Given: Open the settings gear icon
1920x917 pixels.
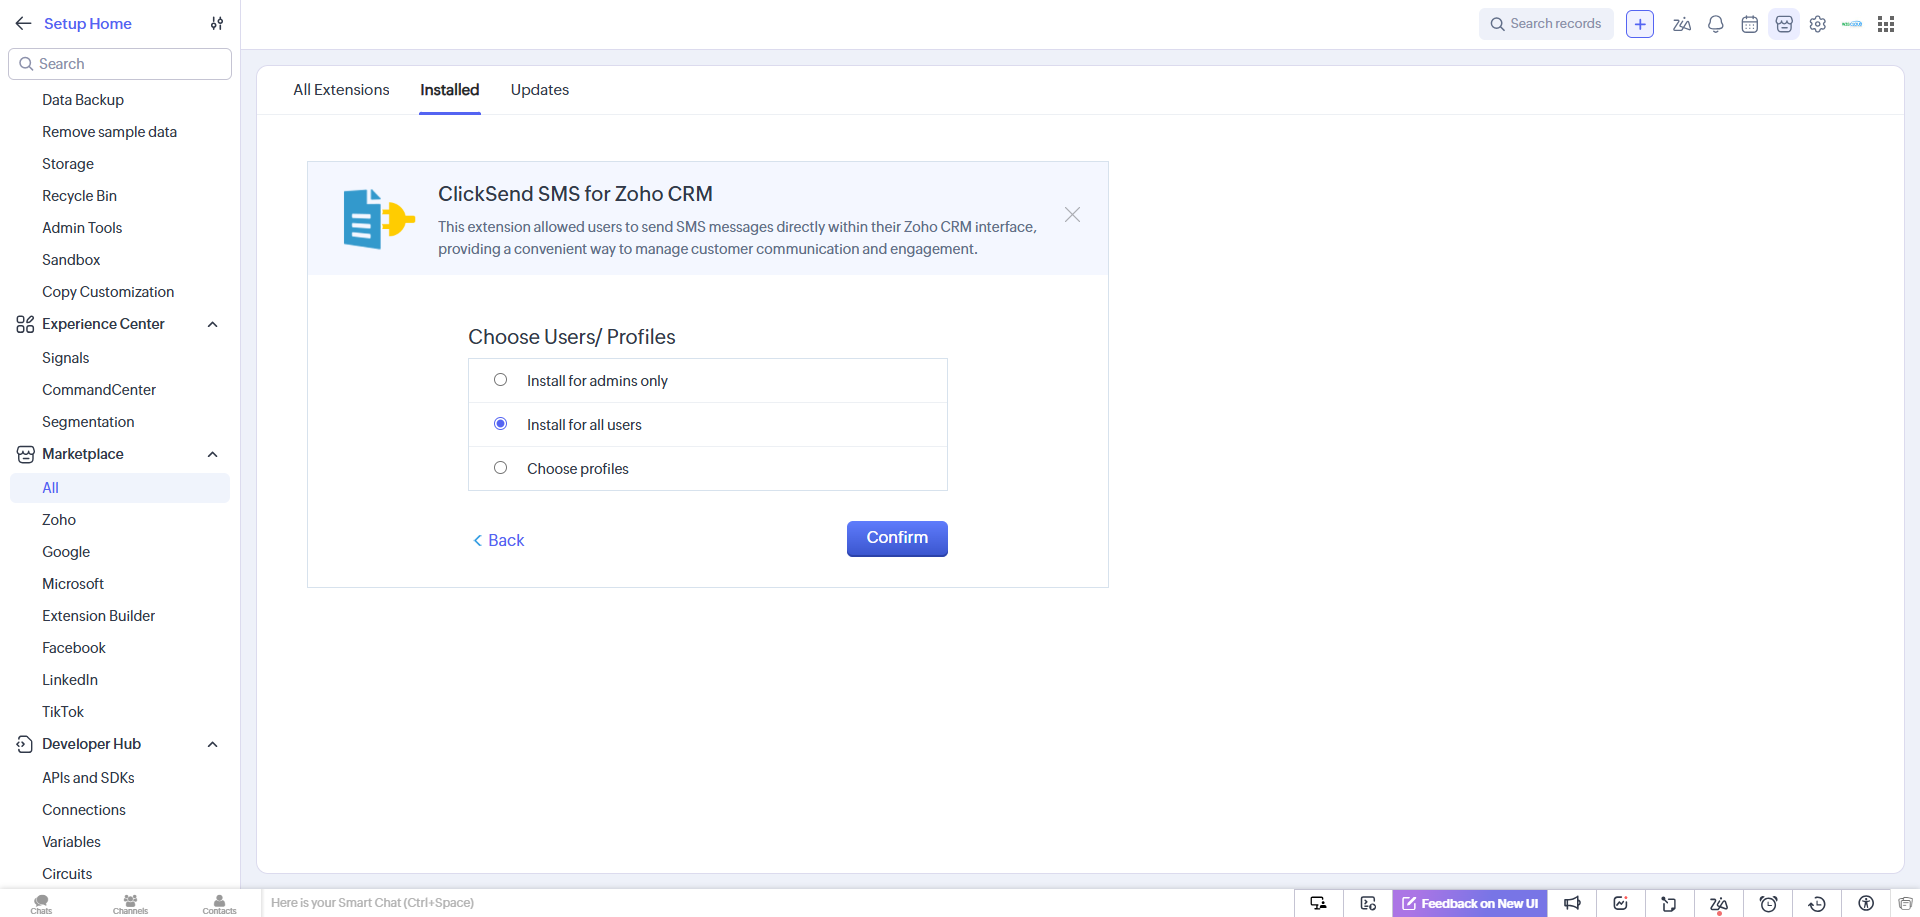Looking at the screenshot, I should coord(1817,24).
